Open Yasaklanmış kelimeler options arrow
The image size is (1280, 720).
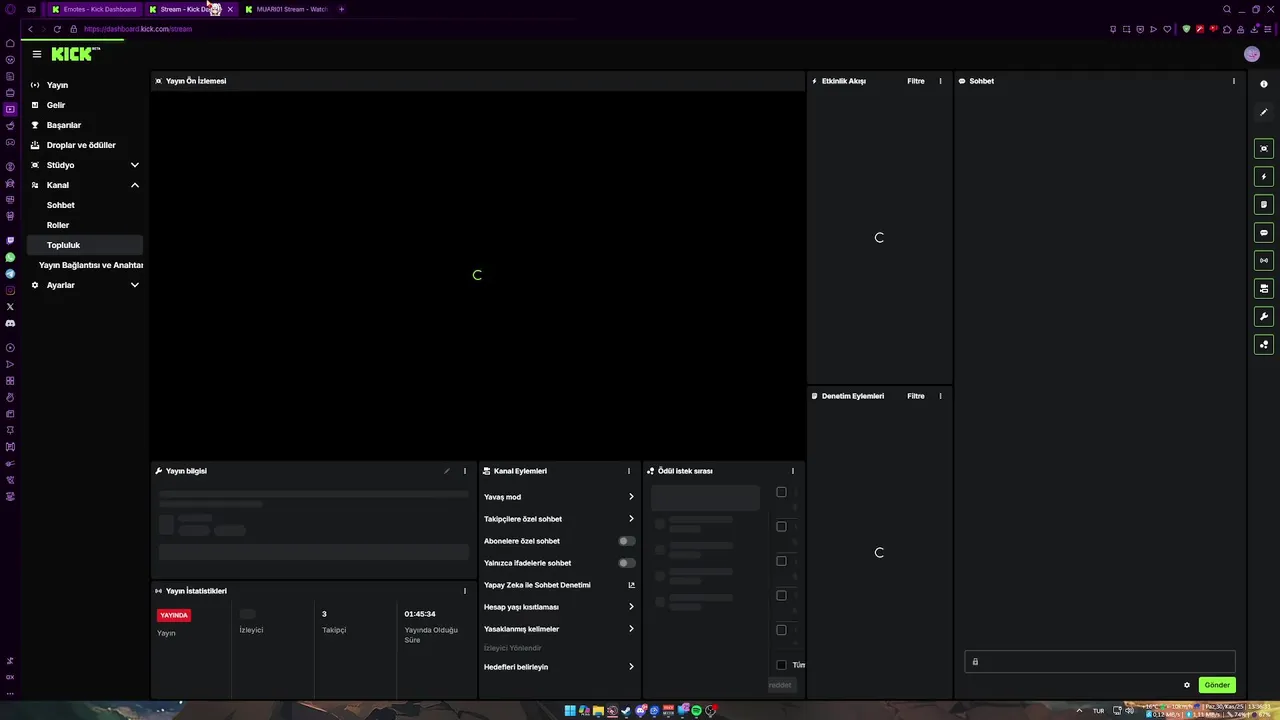click(x=631, y=629)
